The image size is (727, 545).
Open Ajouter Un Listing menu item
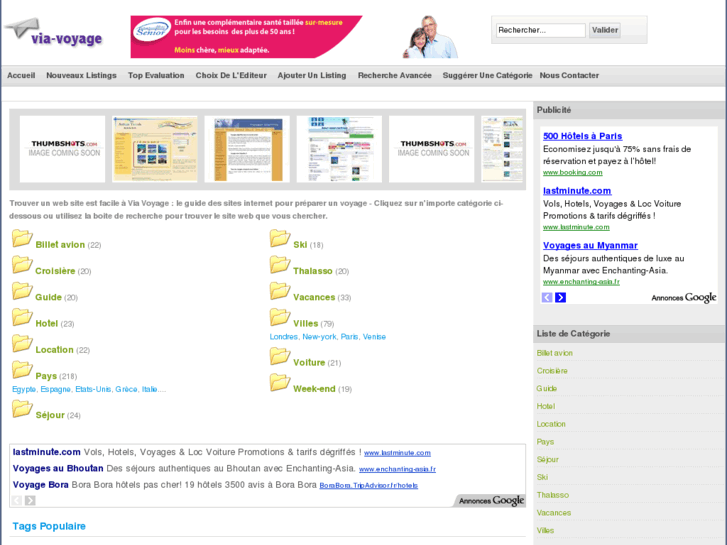[312, 76]
